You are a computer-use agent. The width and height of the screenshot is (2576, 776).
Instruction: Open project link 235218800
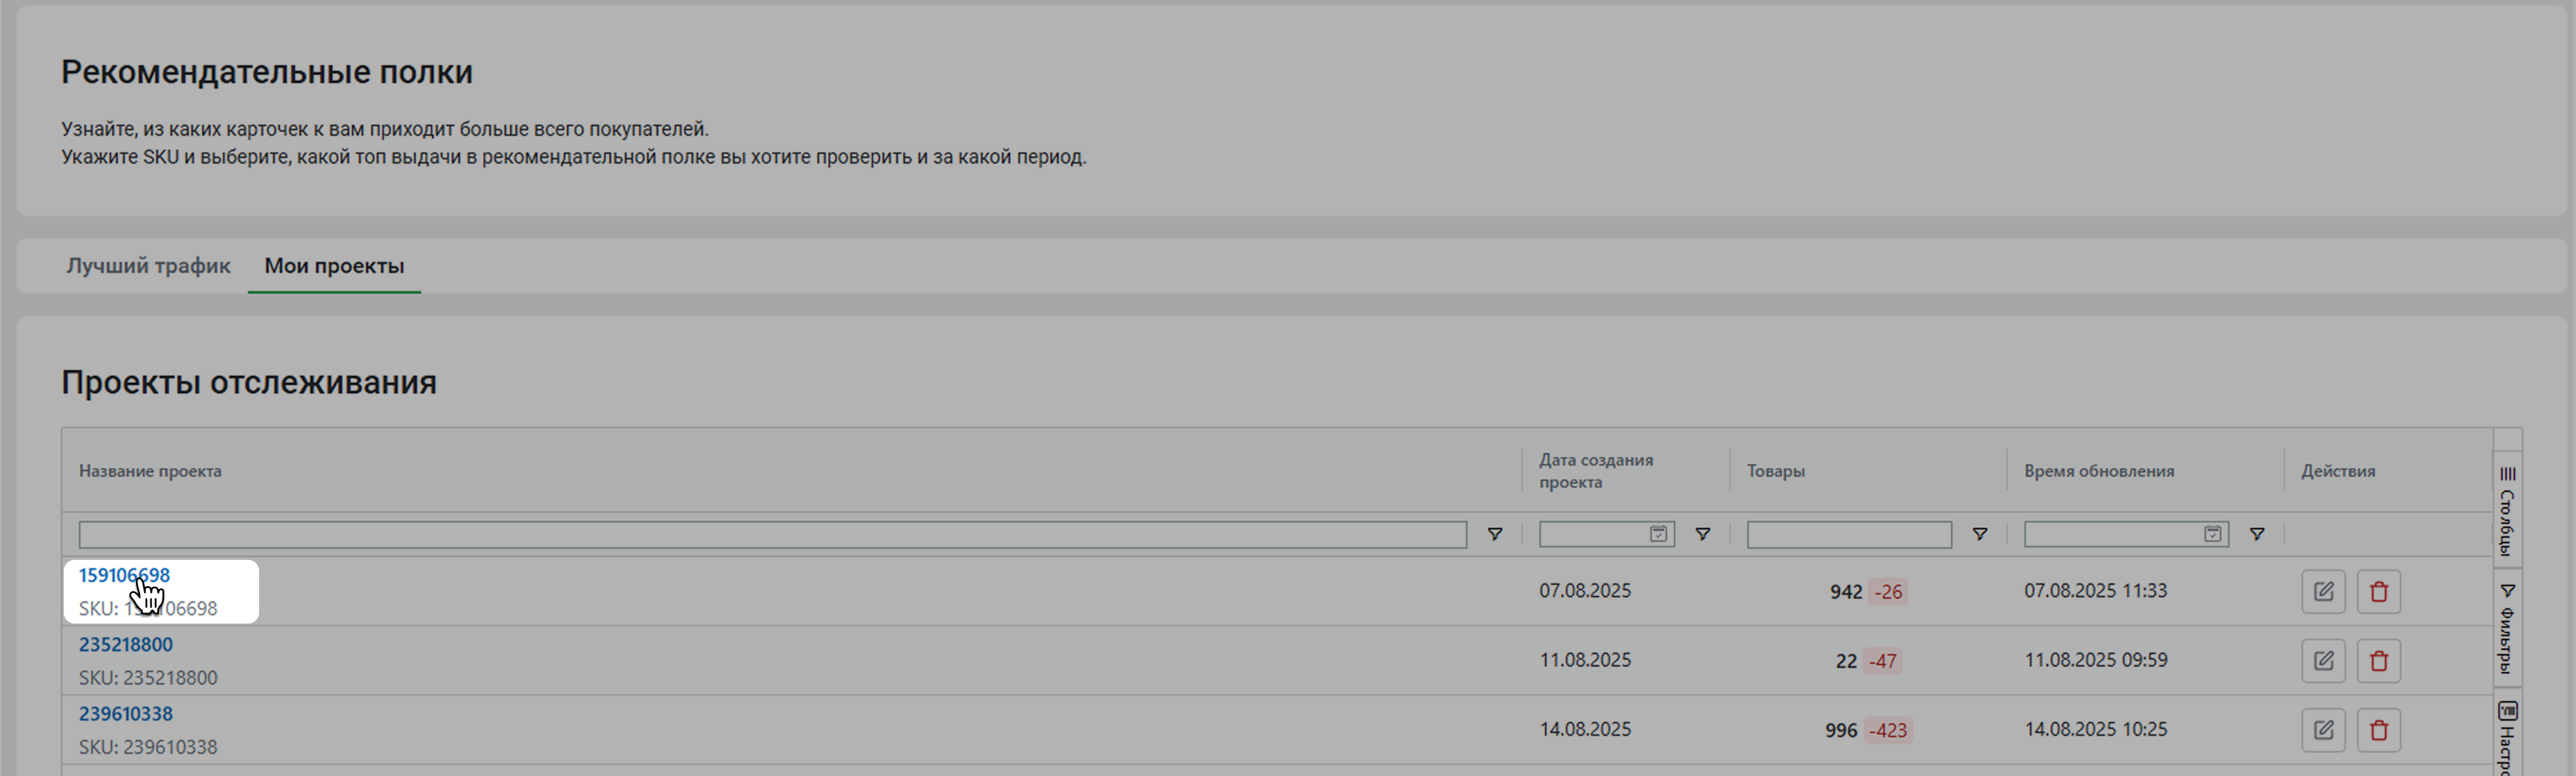tap(125, 644)
